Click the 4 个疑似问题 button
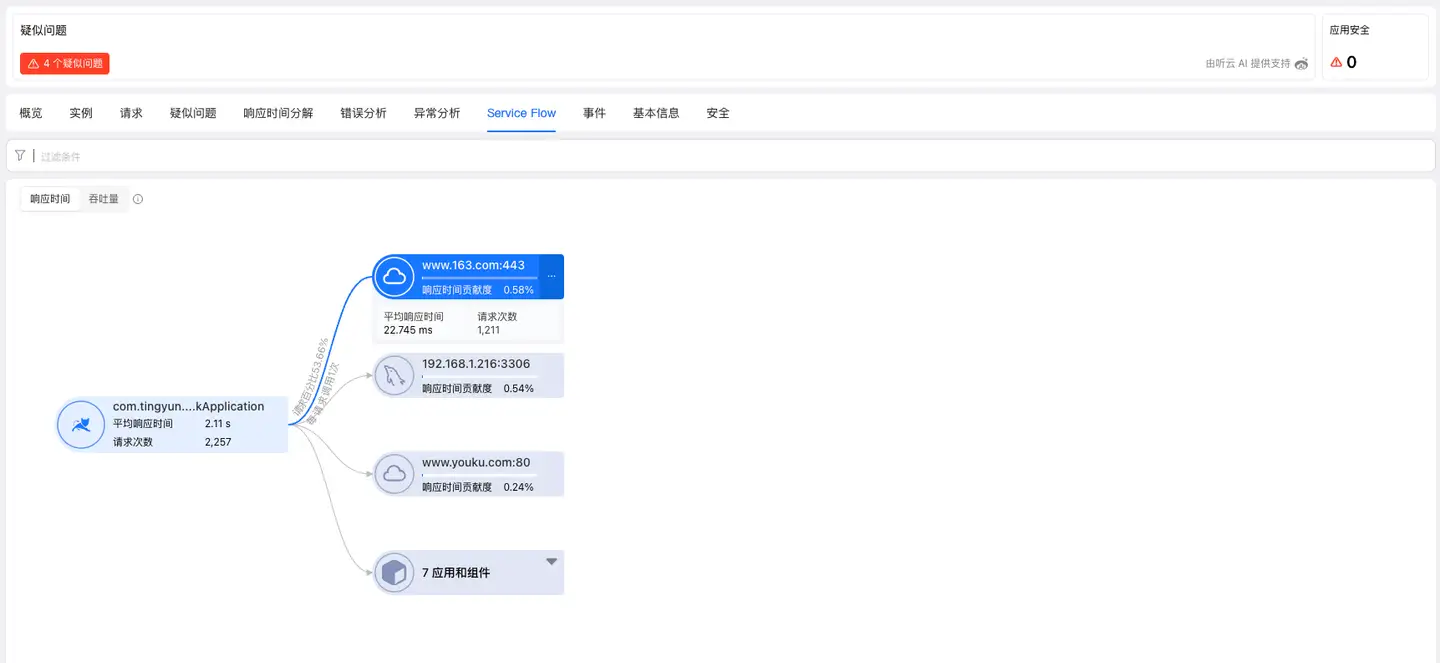The width and height of the screenshot is (1440, 663). (x=64, y=62)
